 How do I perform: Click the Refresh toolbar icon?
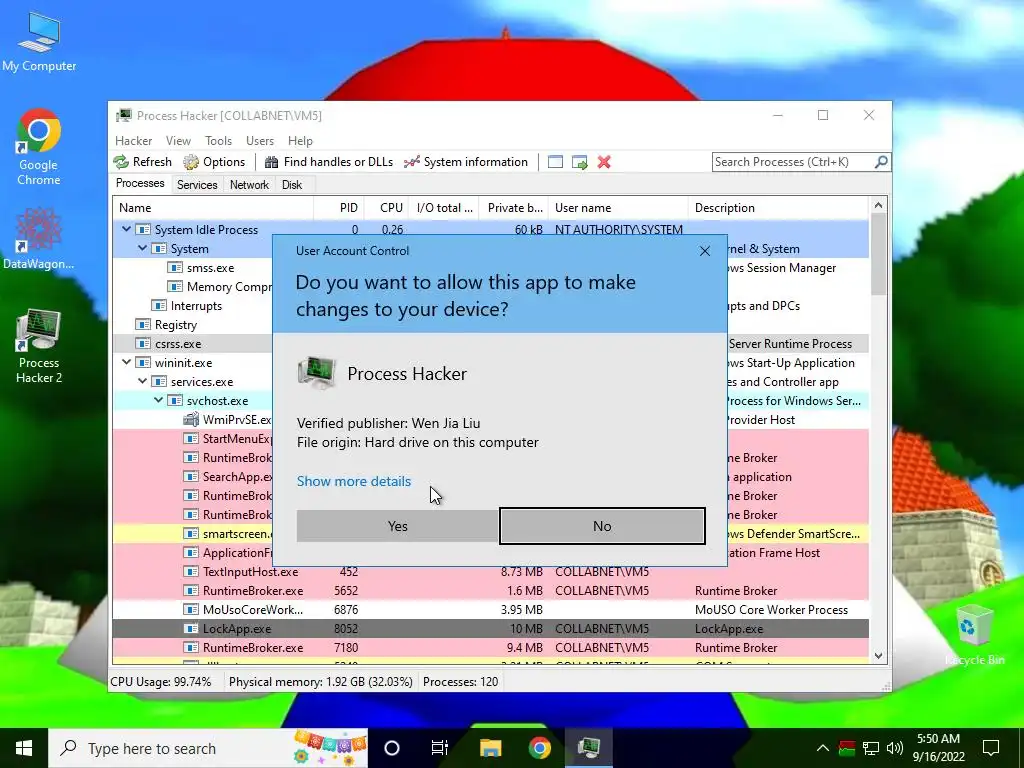point(121,162)
